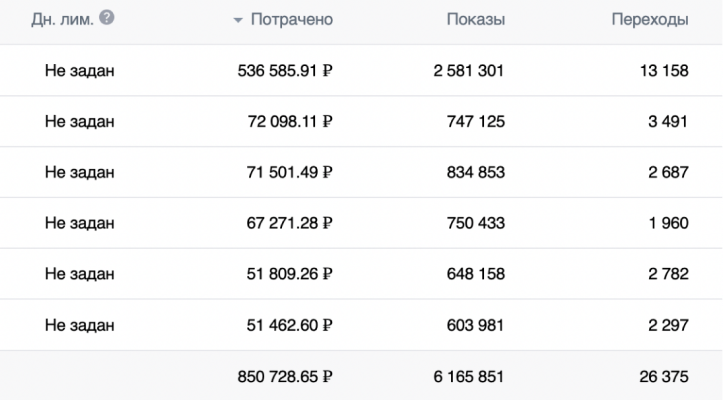723x400 pixels.
Task: Edit daily limit in 67 271.28 ₽ row
Action: [79, 223]
